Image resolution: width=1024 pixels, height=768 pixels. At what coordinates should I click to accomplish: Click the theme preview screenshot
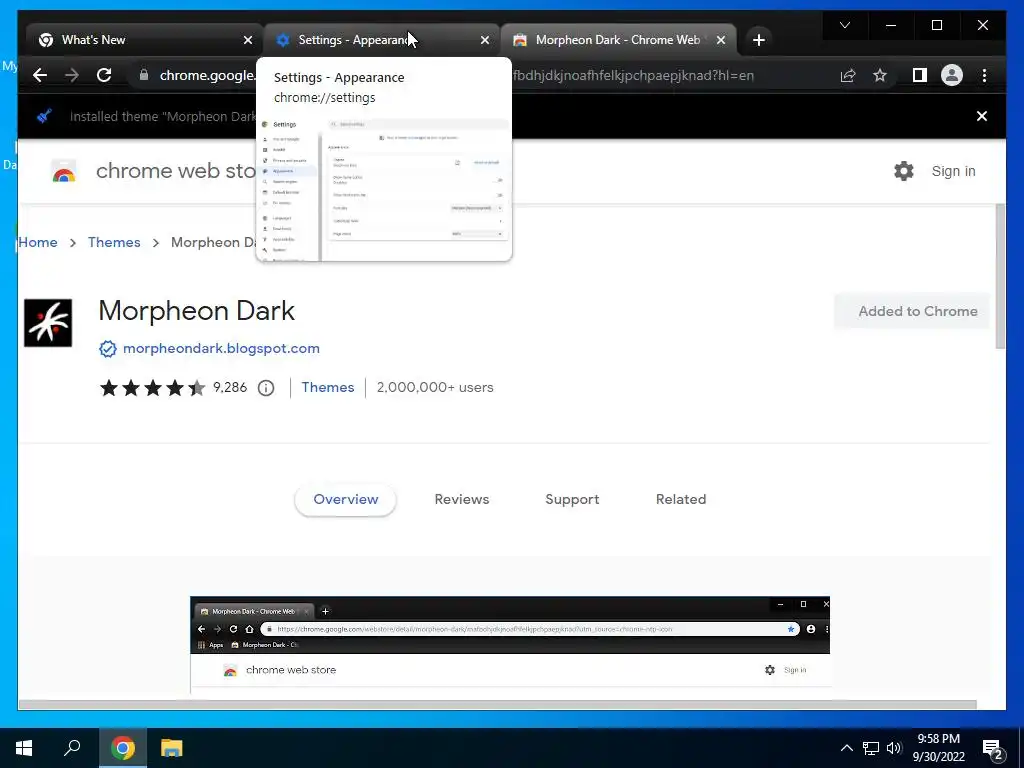tap(510, 645)
